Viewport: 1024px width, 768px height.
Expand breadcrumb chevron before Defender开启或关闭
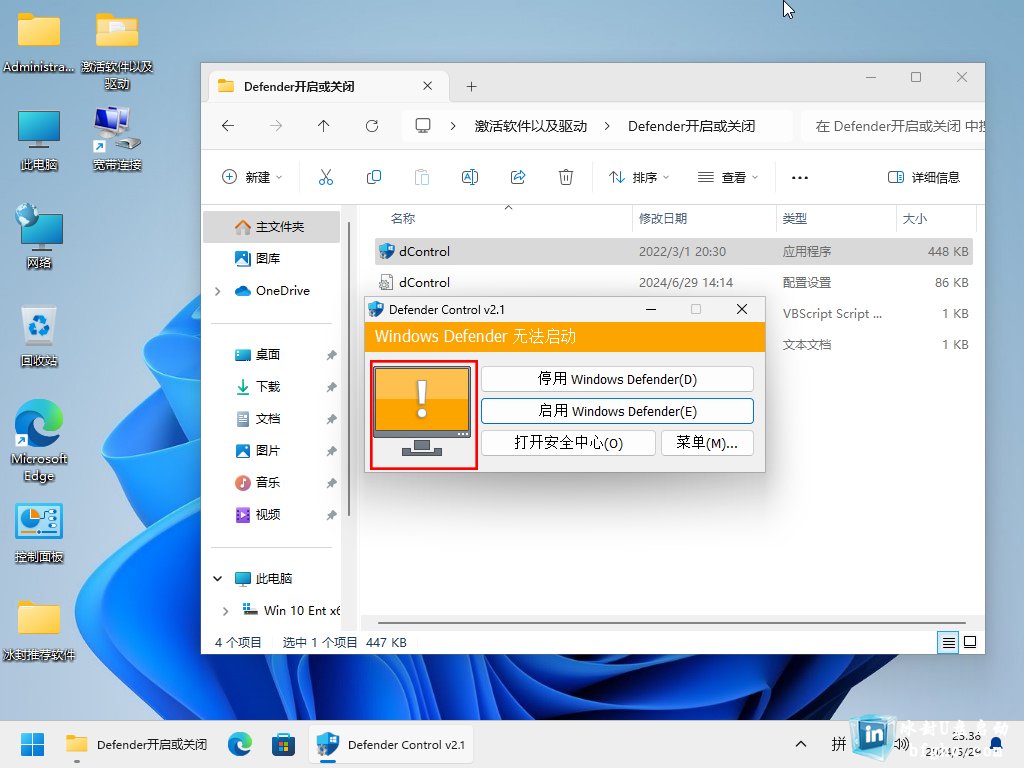pos(607,126)
